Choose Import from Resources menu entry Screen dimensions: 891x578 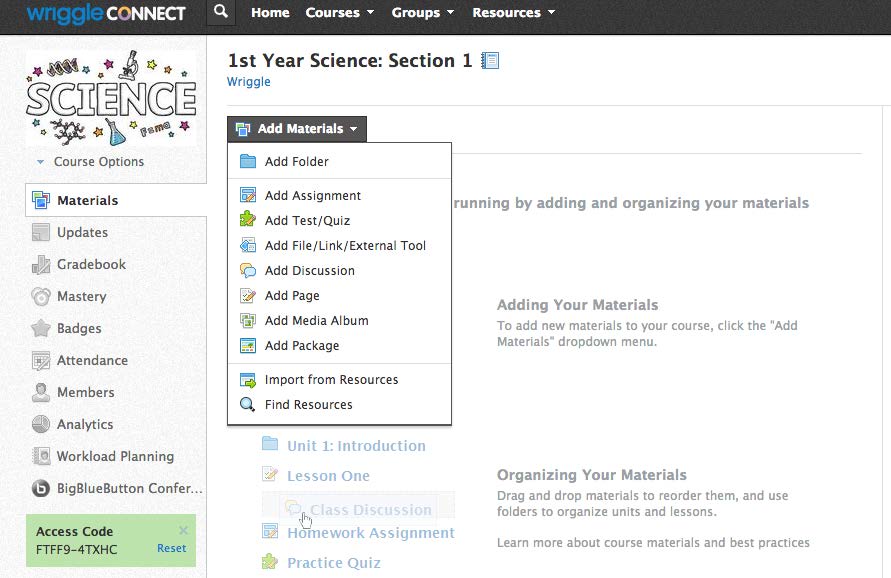tap(331, 379)
